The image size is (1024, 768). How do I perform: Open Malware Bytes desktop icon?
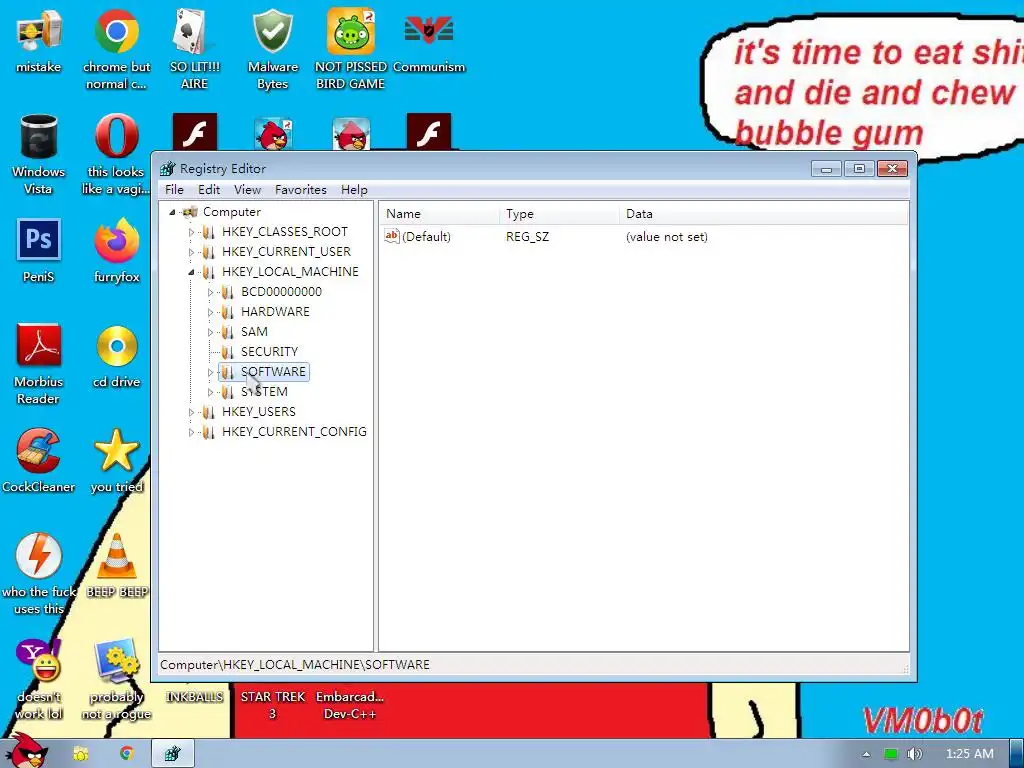click(272, 49)
